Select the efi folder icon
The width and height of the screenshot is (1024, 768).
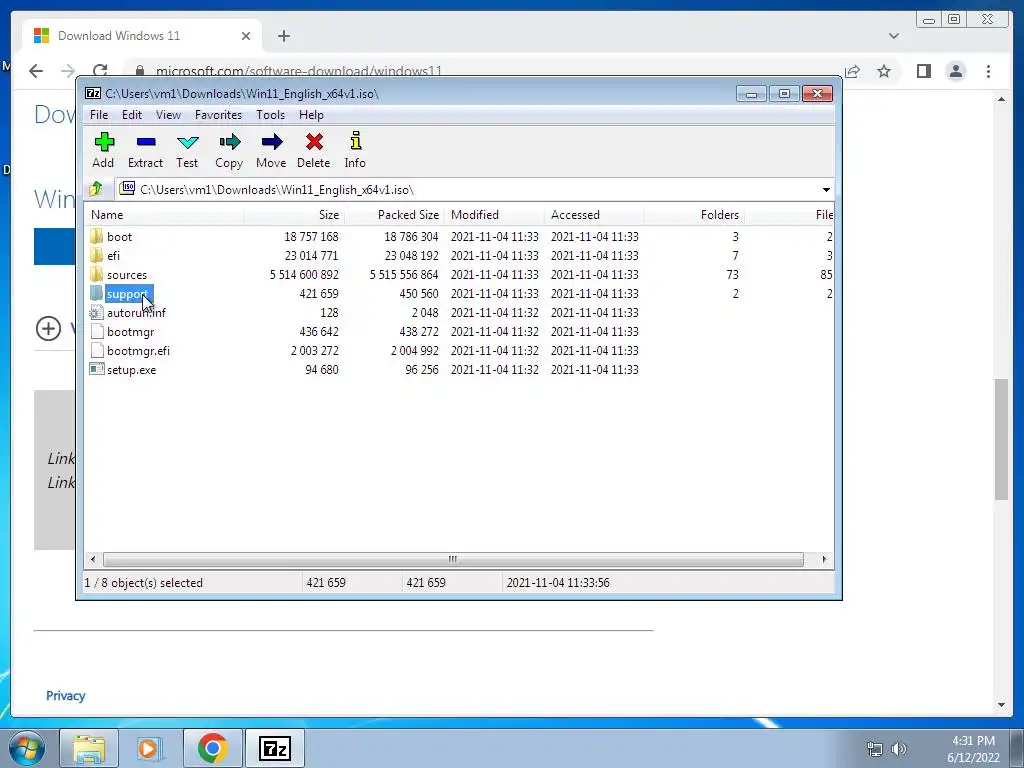pyautogui.click(x=97, y=255)
